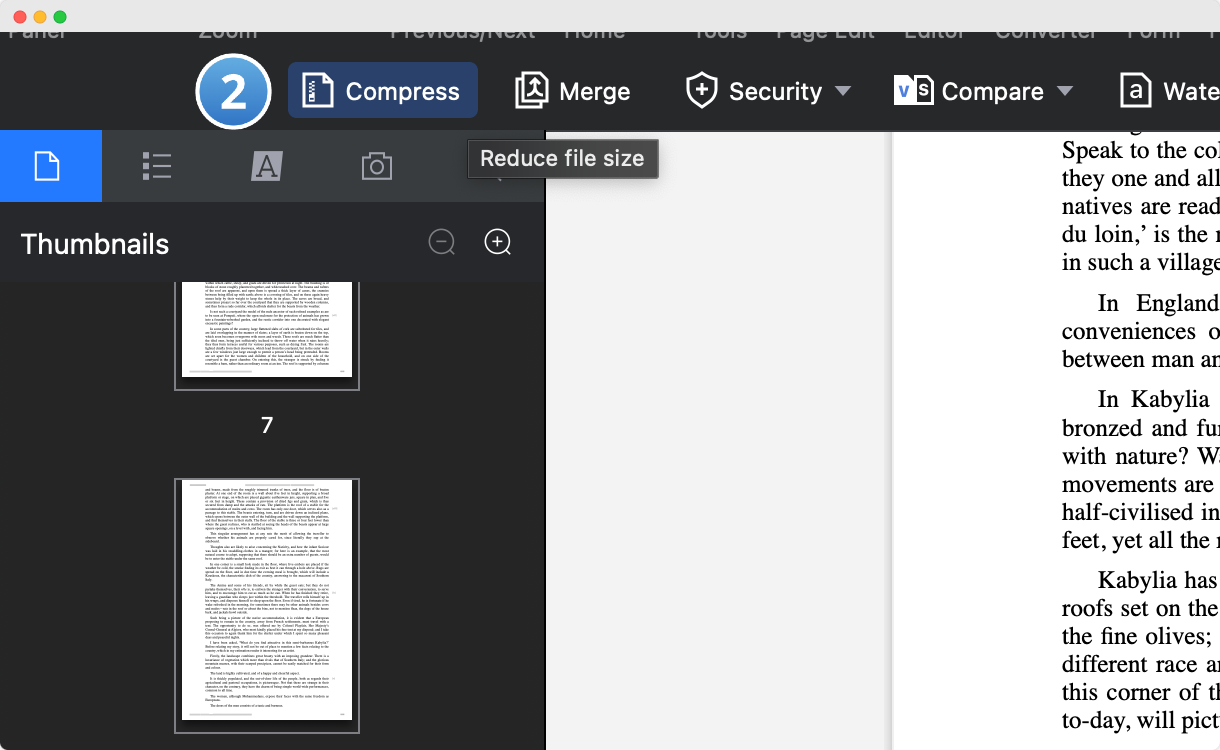
Task: Zoom out thumbnails with minus magnifier
Action: (x=442, y=242)
